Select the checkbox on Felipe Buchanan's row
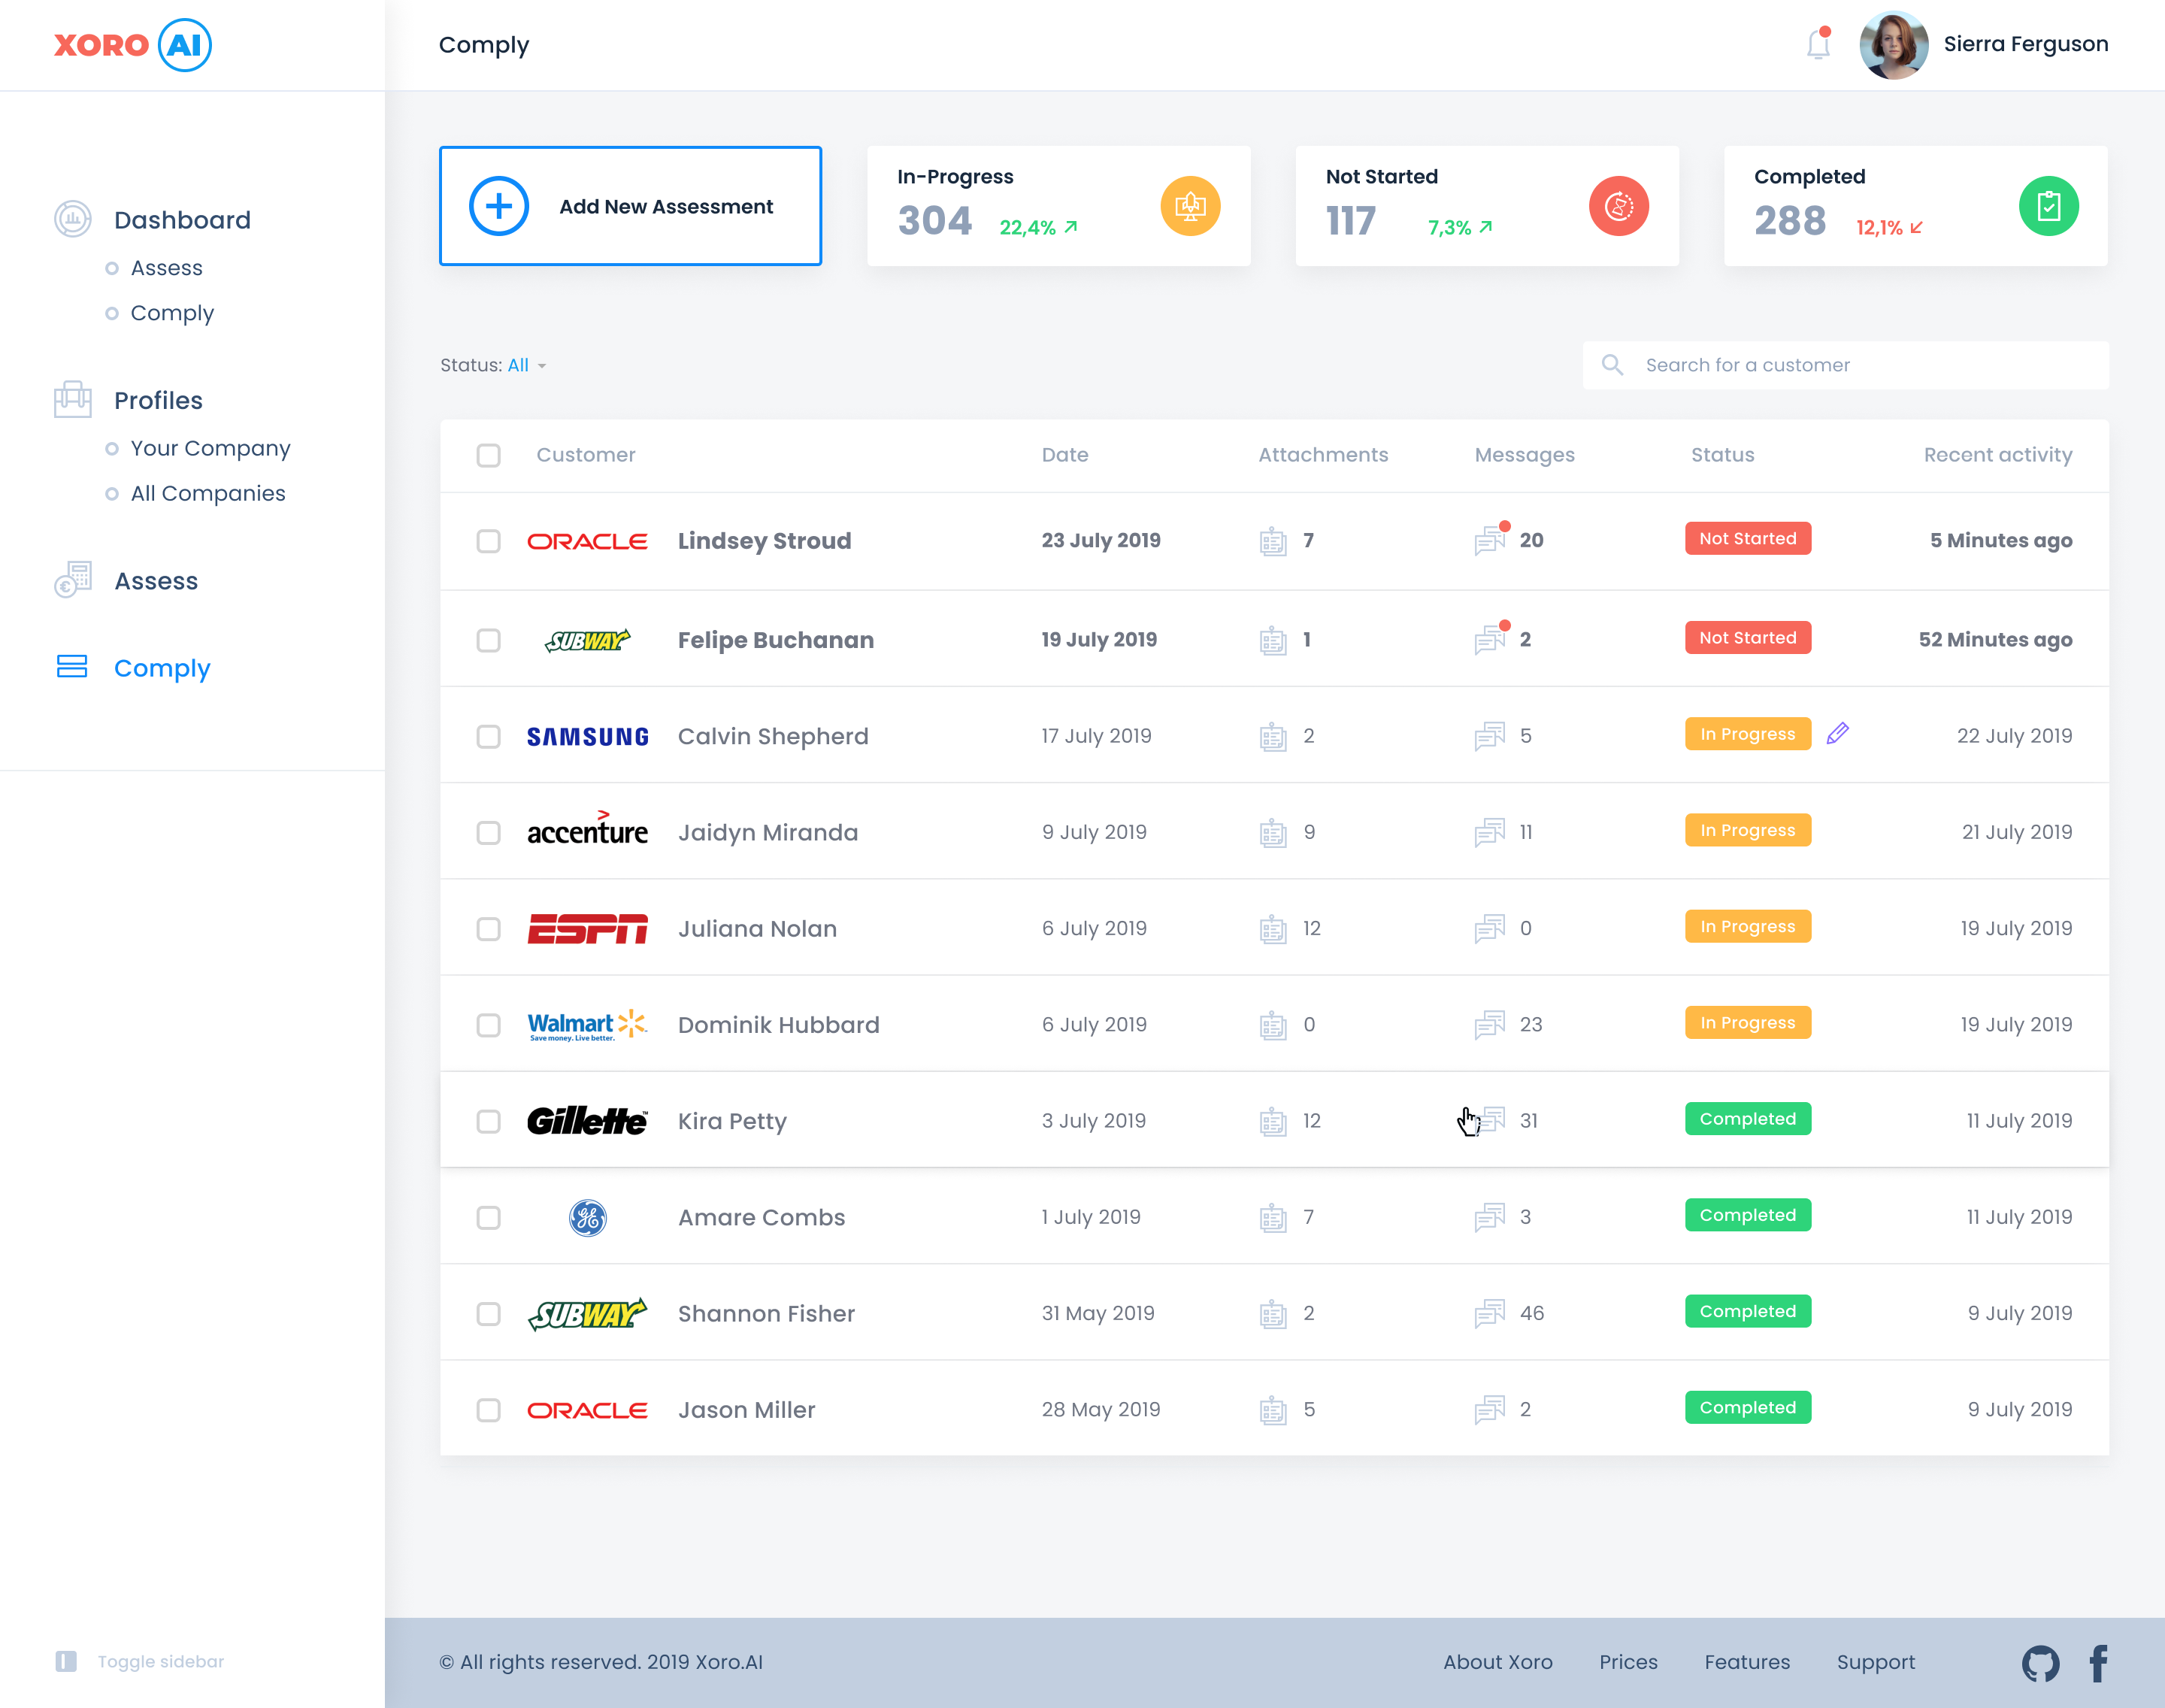 click(489, 640)
